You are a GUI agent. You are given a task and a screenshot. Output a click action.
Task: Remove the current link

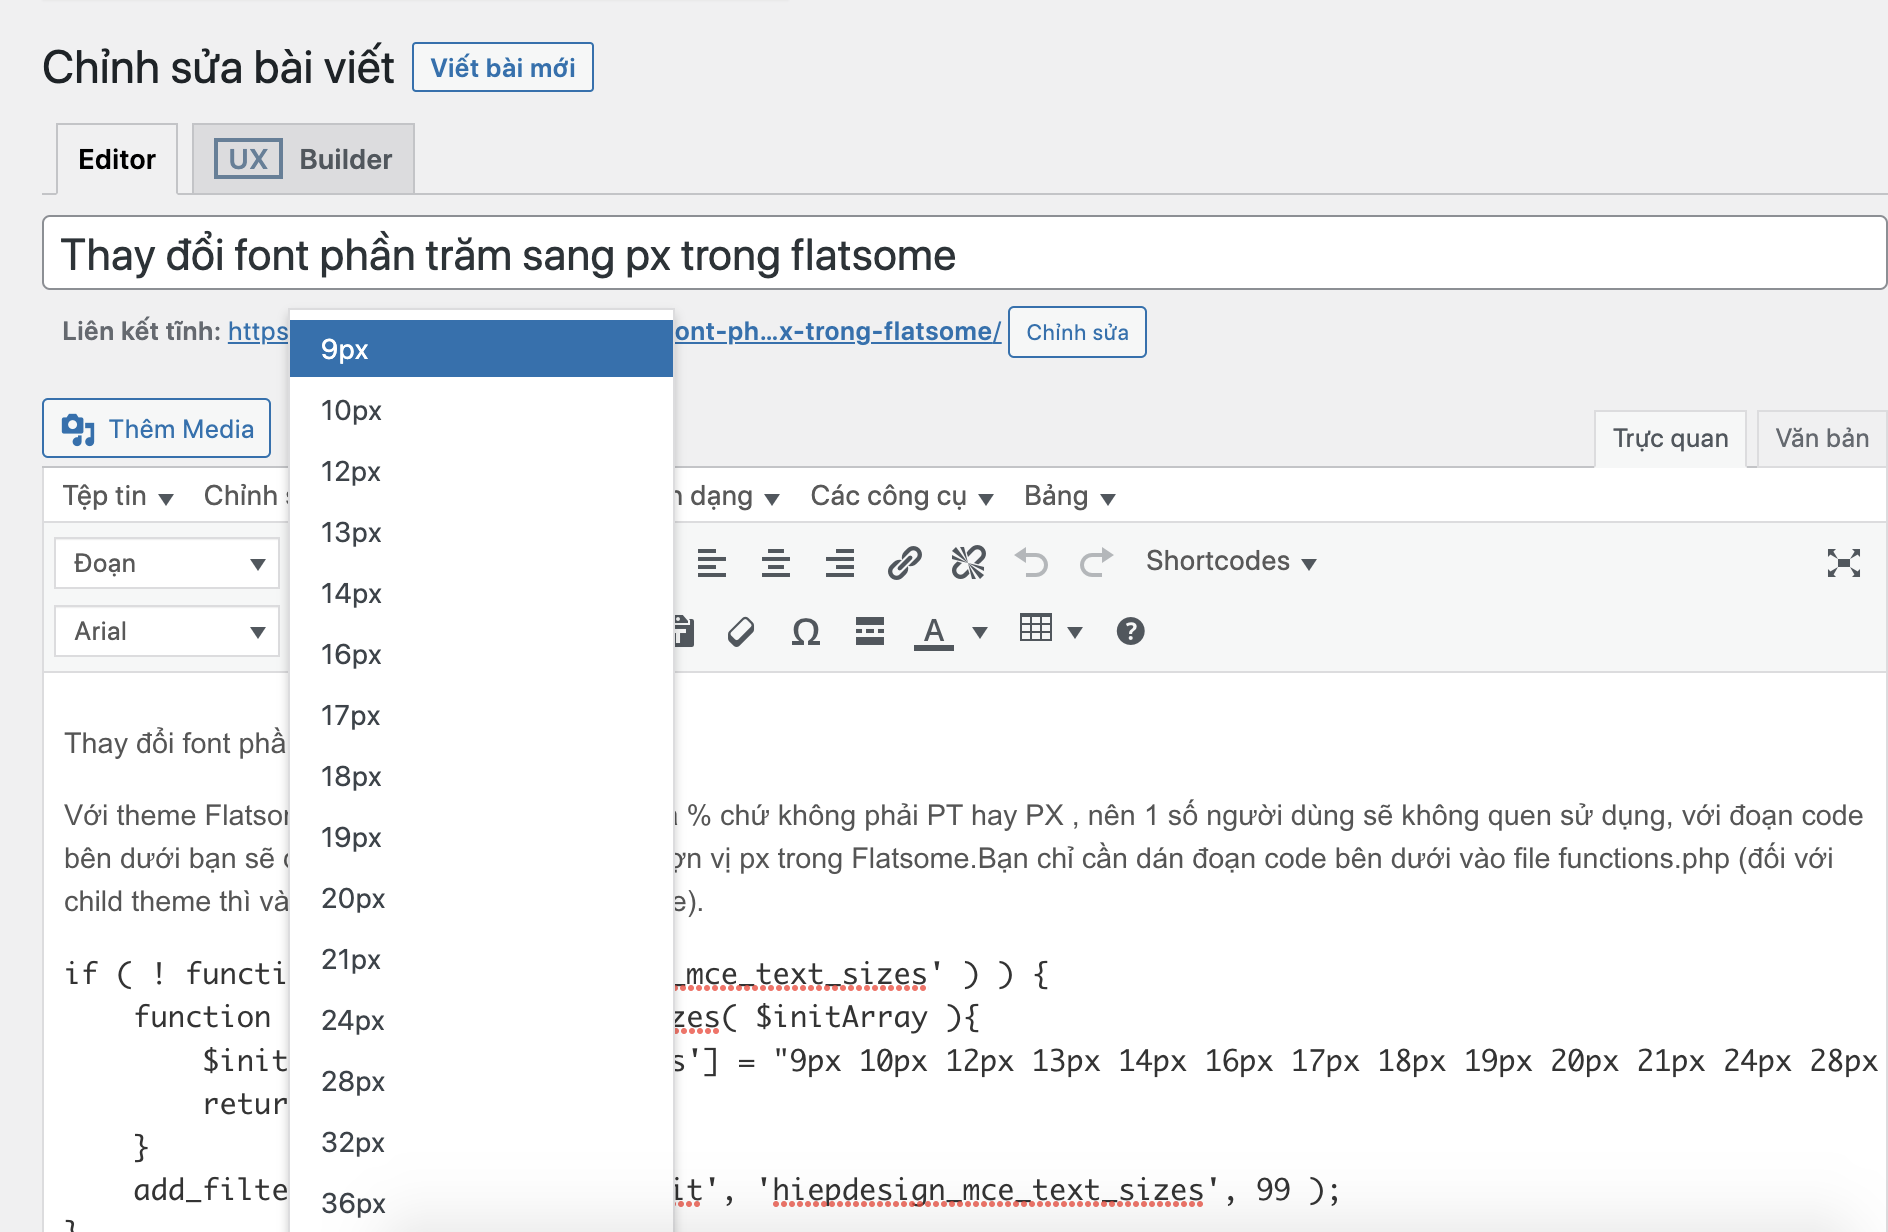tap(967, 562)
